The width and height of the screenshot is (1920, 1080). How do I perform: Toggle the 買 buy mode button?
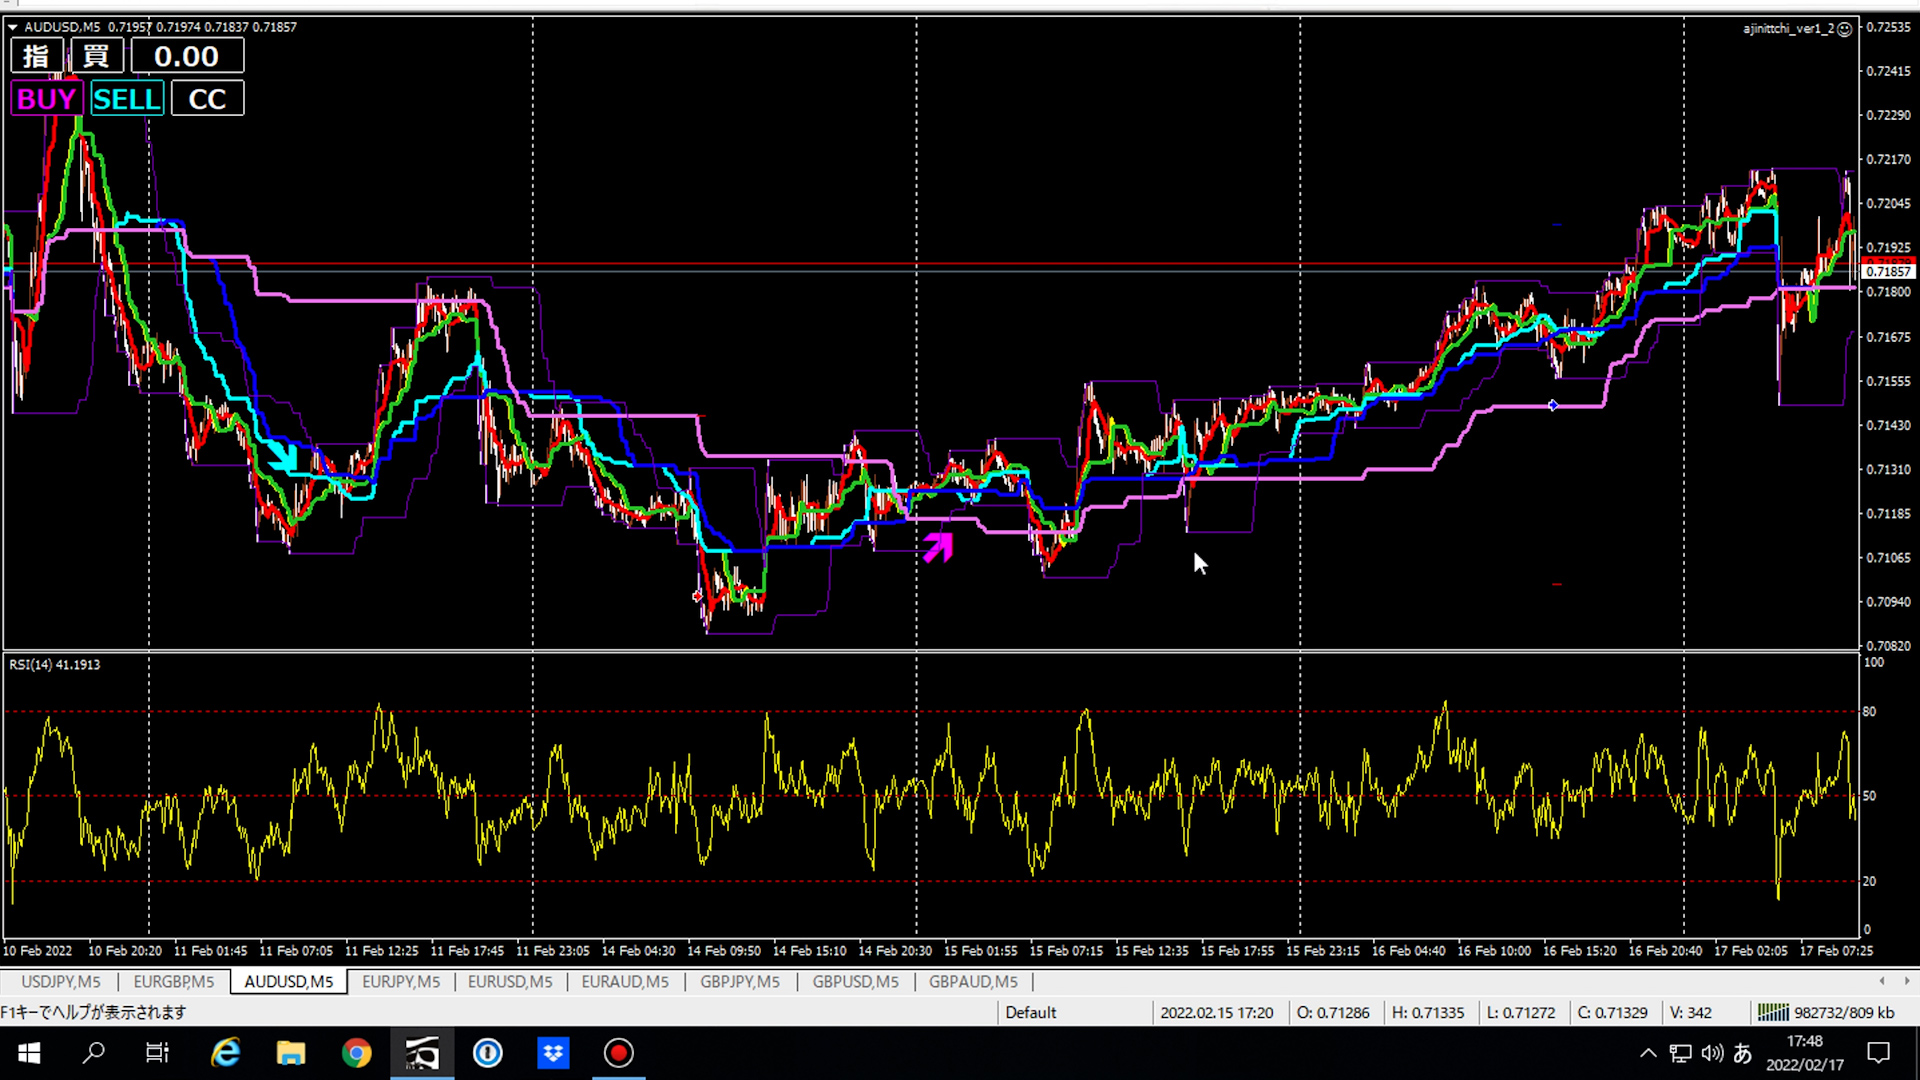coord(96,56)
